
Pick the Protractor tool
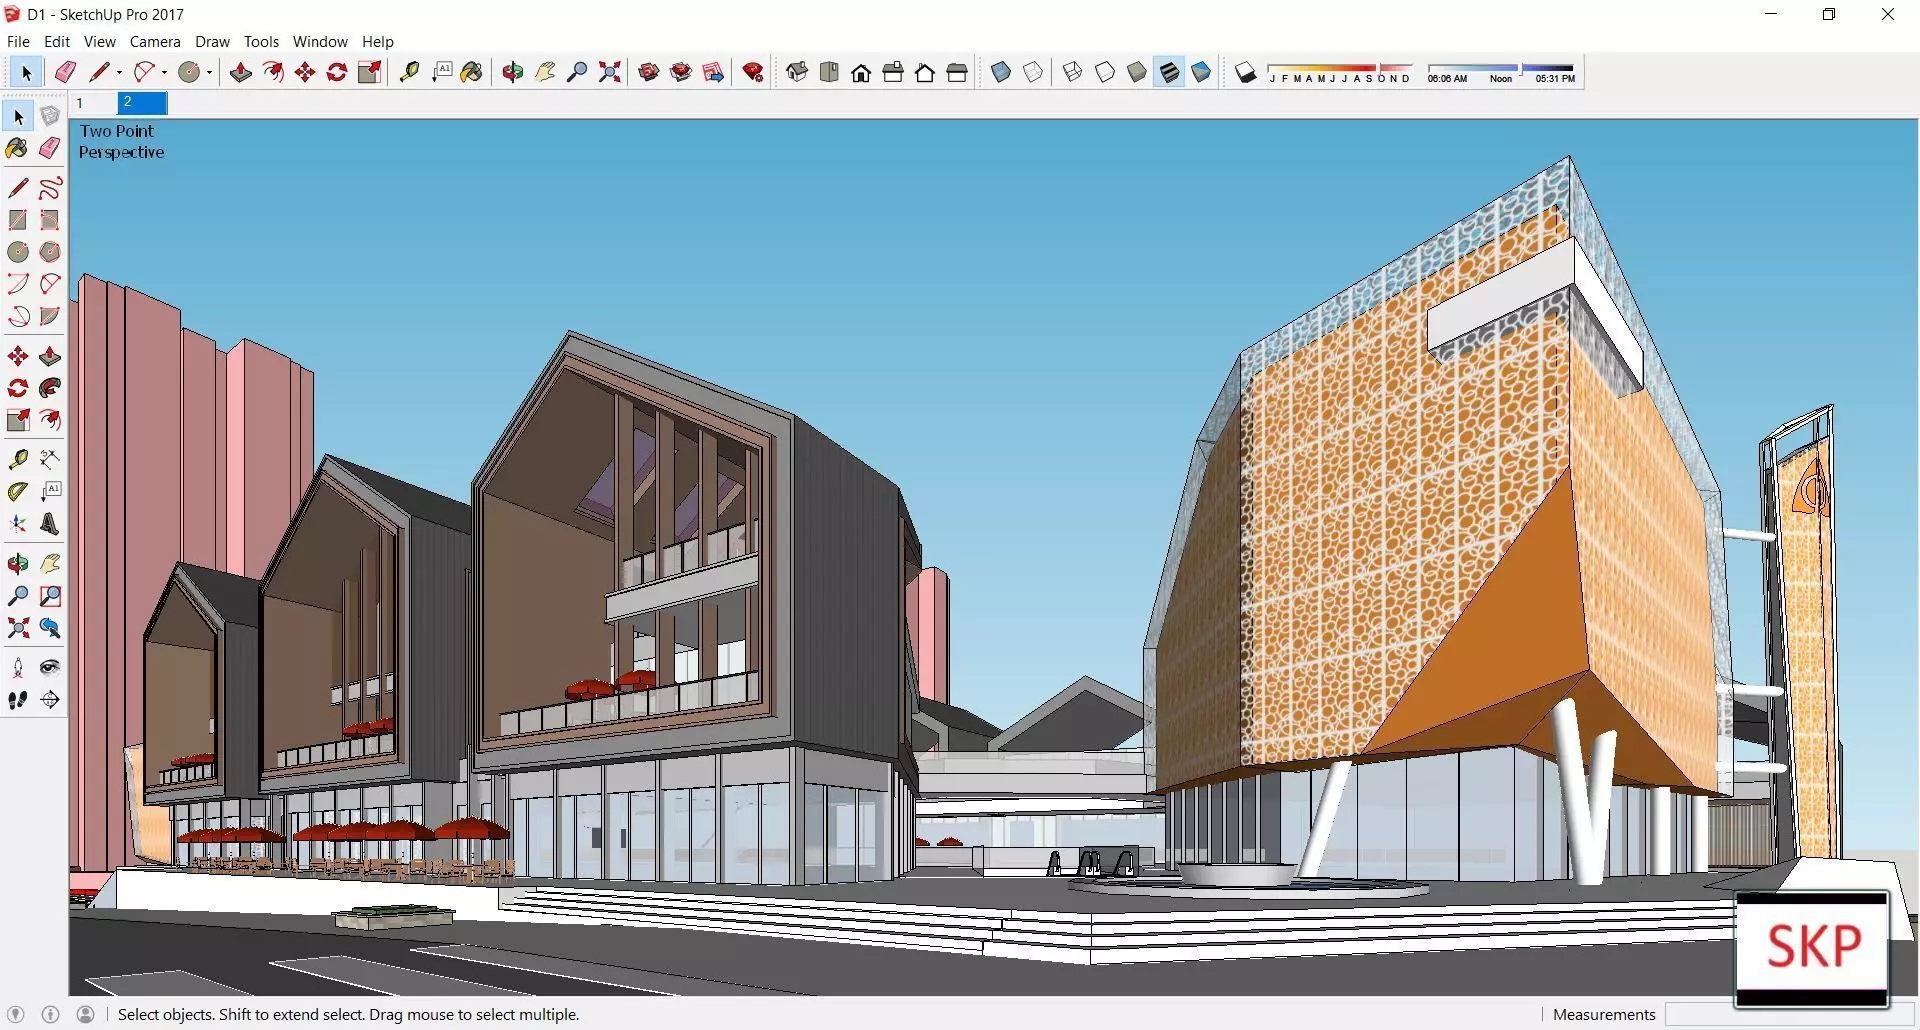point(18,491)
